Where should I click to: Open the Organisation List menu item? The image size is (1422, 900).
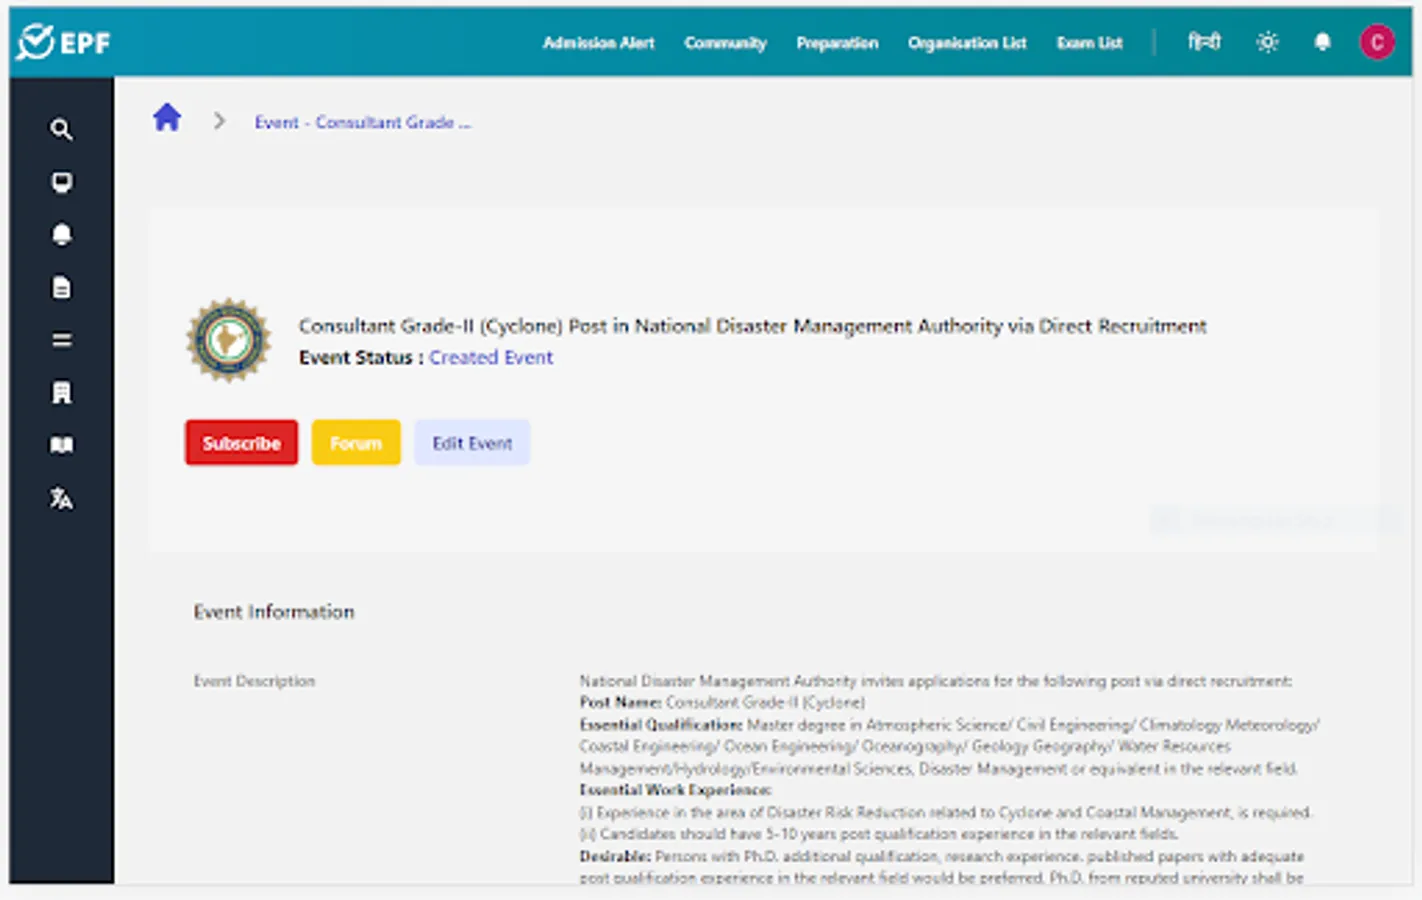pos(967,43)
